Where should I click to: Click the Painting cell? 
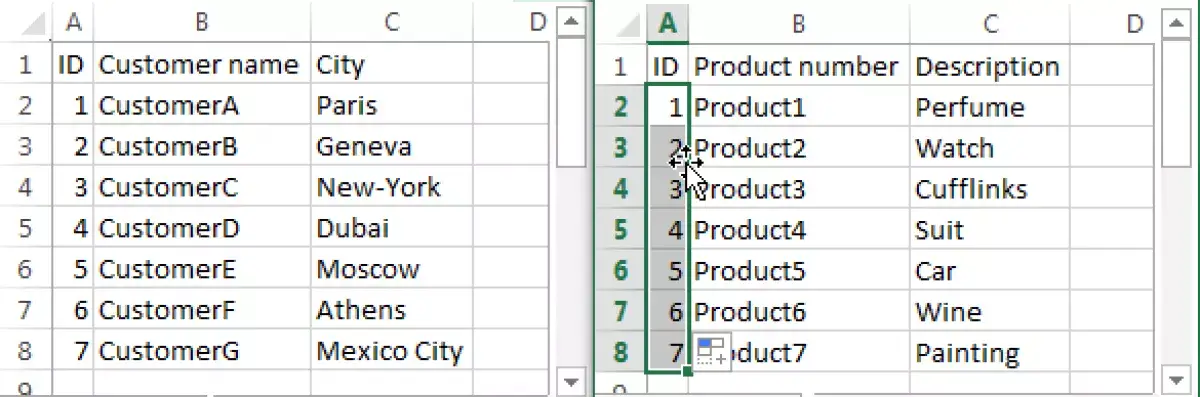989,353
